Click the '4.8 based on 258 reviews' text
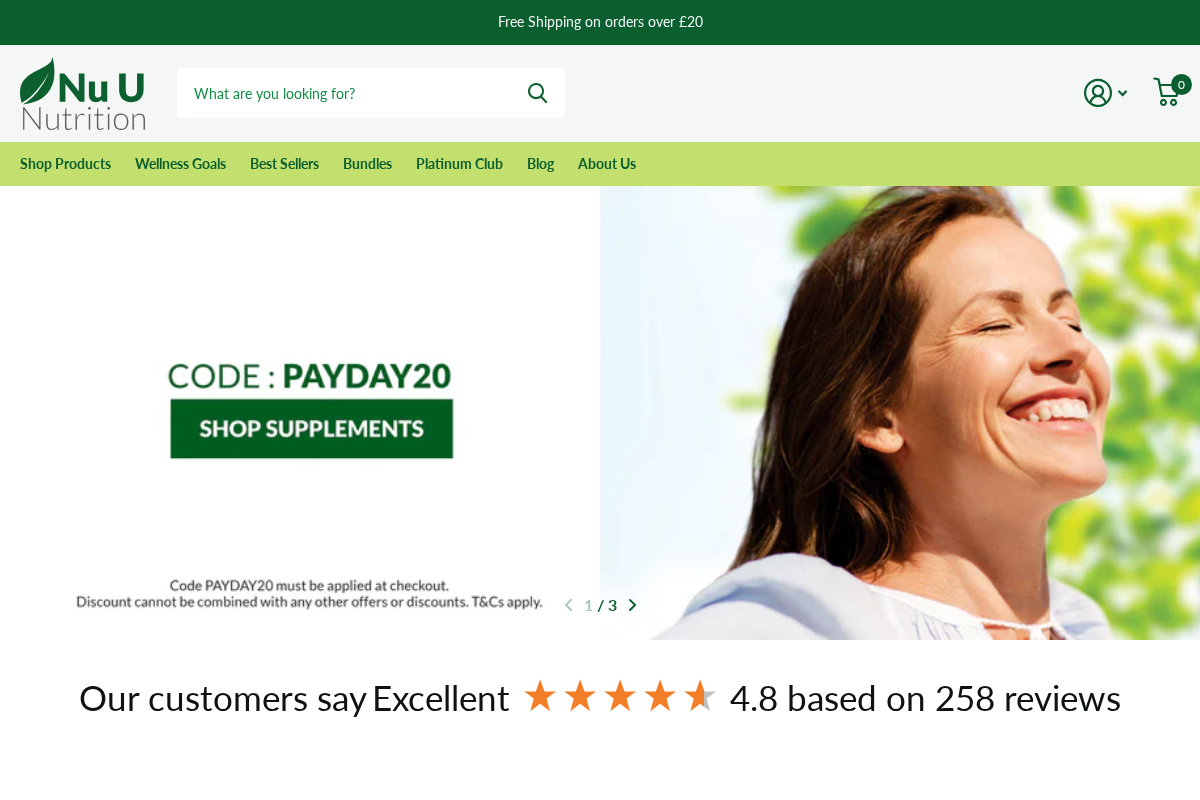The image size is (1200, 800). point(925,698)
